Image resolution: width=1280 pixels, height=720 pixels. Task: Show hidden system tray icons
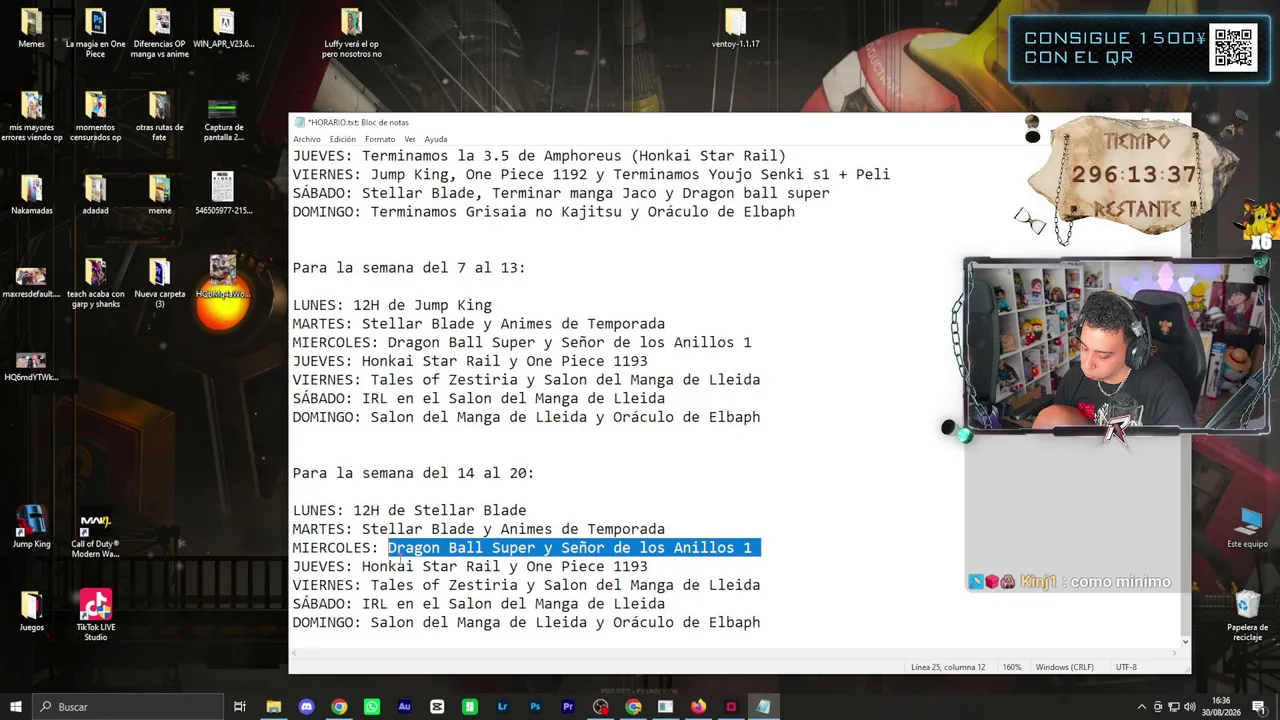[x=1141, y=707]
